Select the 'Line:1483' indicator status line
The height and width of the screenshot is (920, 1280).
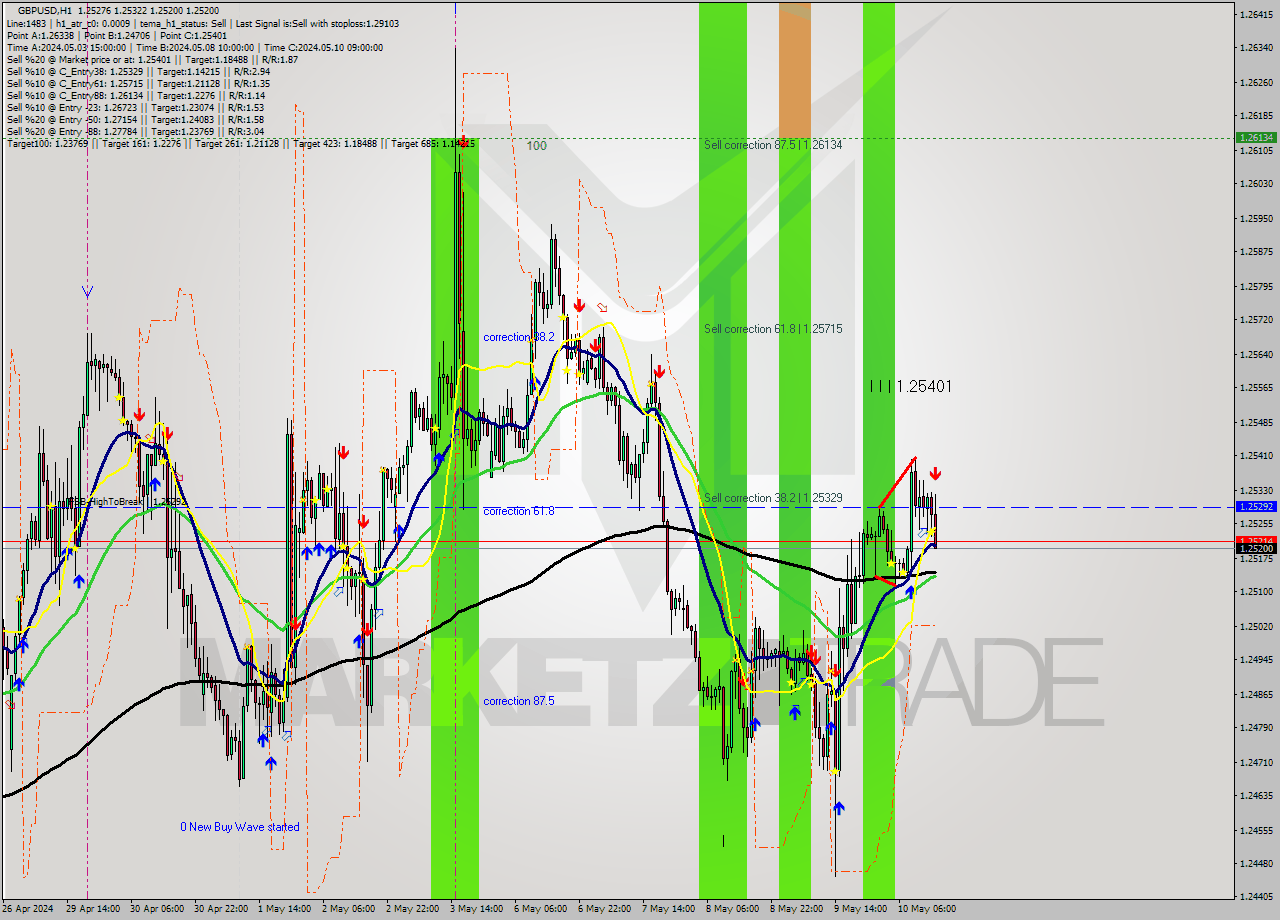point(202,23)
